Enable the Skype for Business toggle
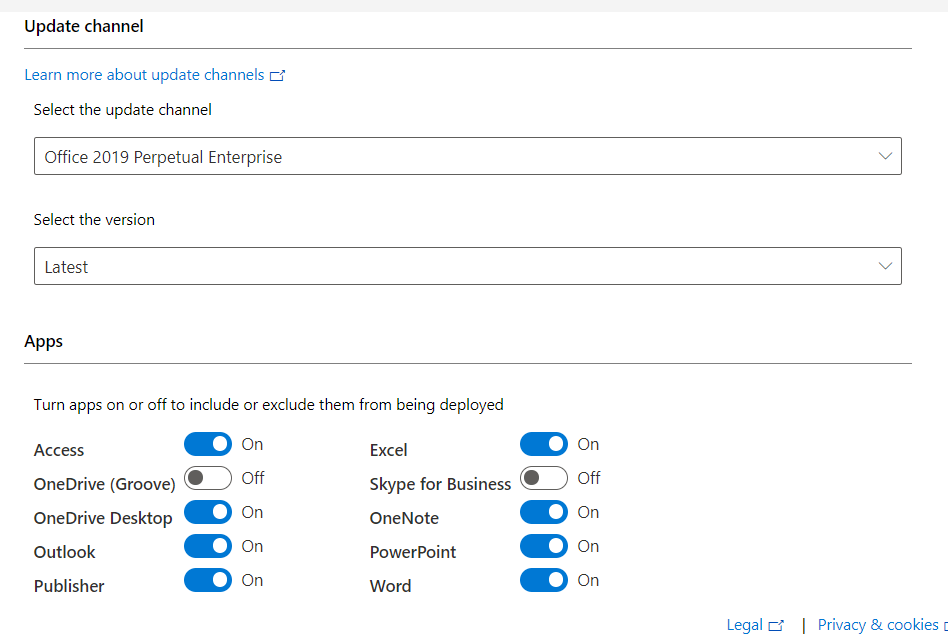948x639 pixels. click(x=544, y=478)
